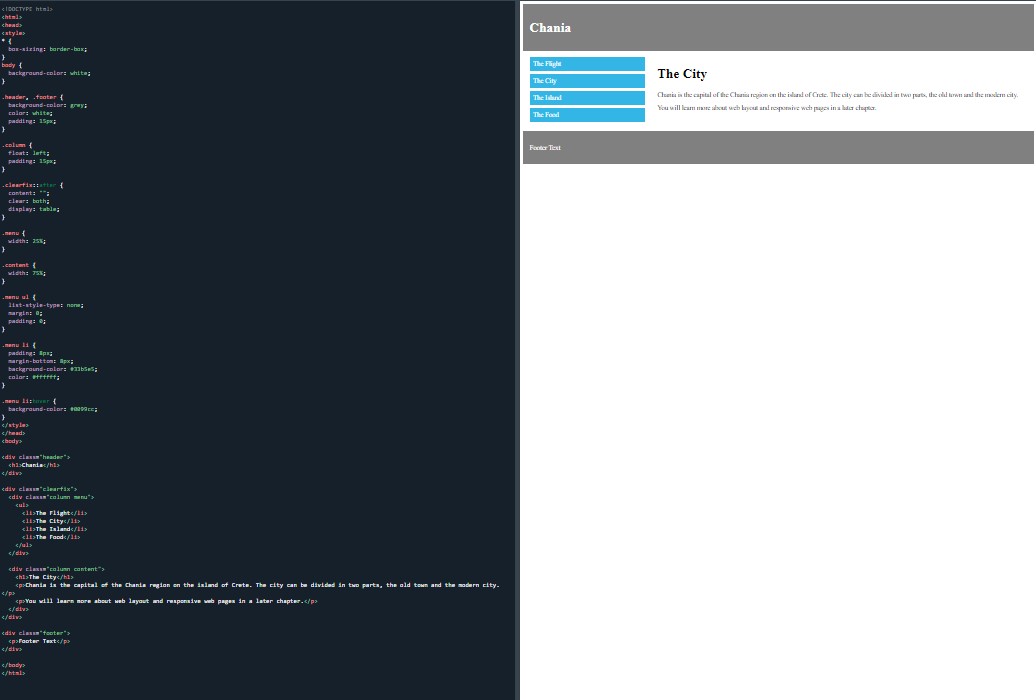The height and width of the screenshot is (700, 1036).
Task: Place cursor on the DOCTYPE html code line
Action: pyautogui.click(x=27, y=8)
